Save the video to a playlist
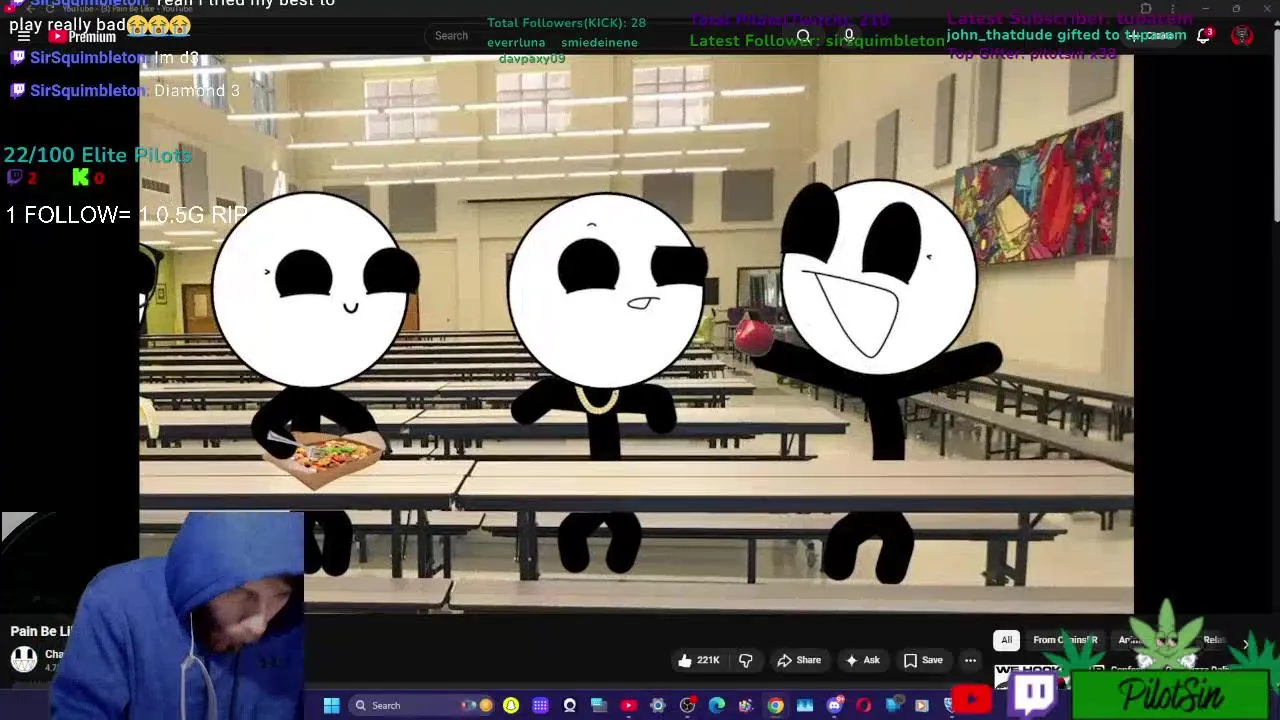 [x=923, y=660]
